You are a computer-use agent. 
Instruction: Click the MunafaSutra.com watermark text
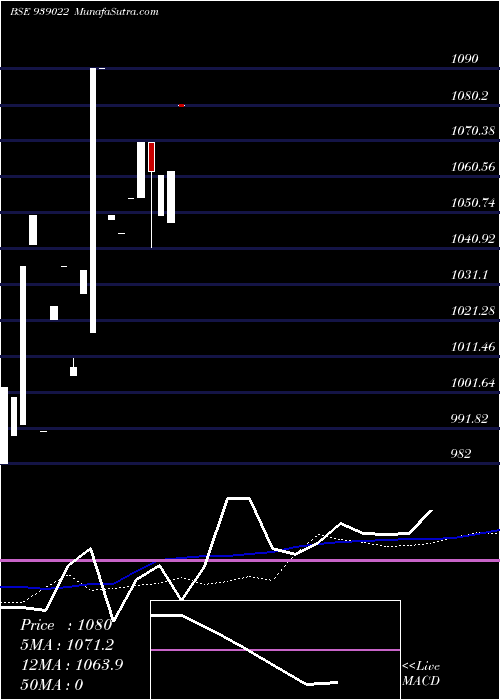pyautogui.click(x=116, y=12)
